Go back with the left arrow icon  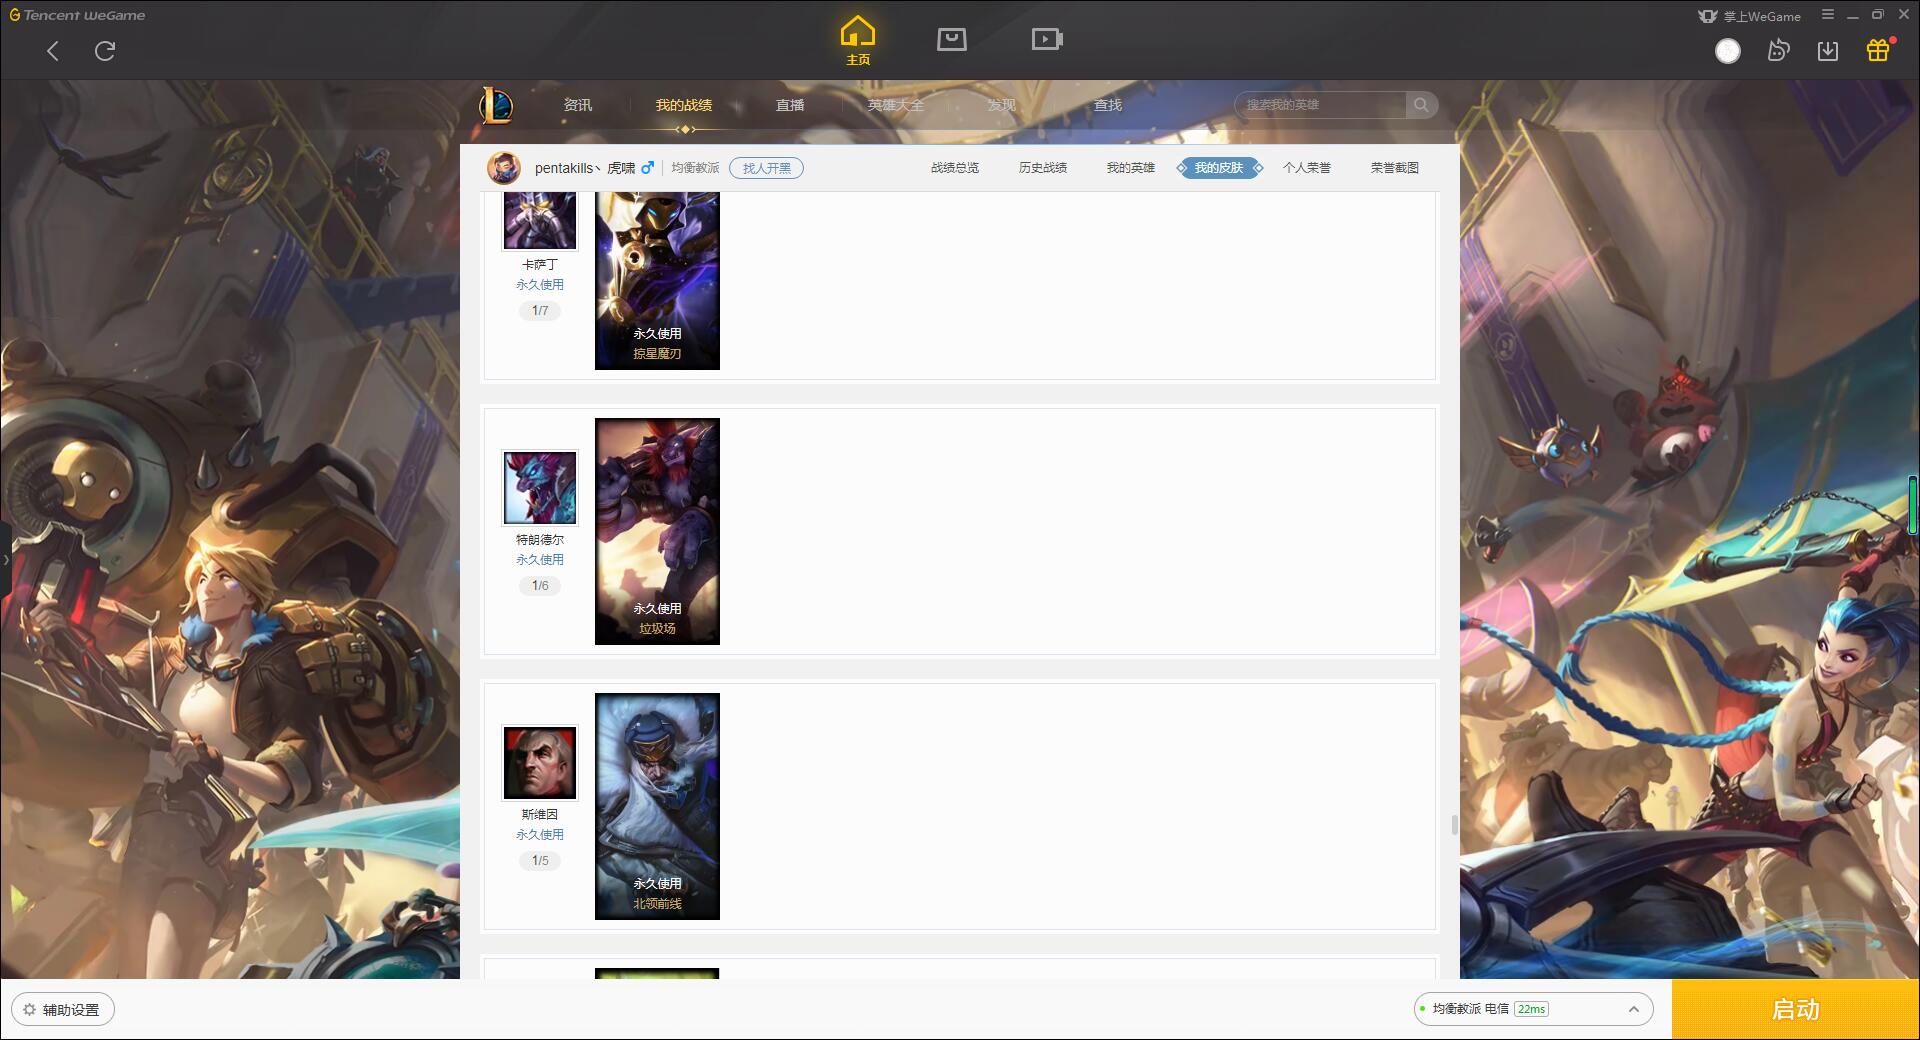pos(53,51)
